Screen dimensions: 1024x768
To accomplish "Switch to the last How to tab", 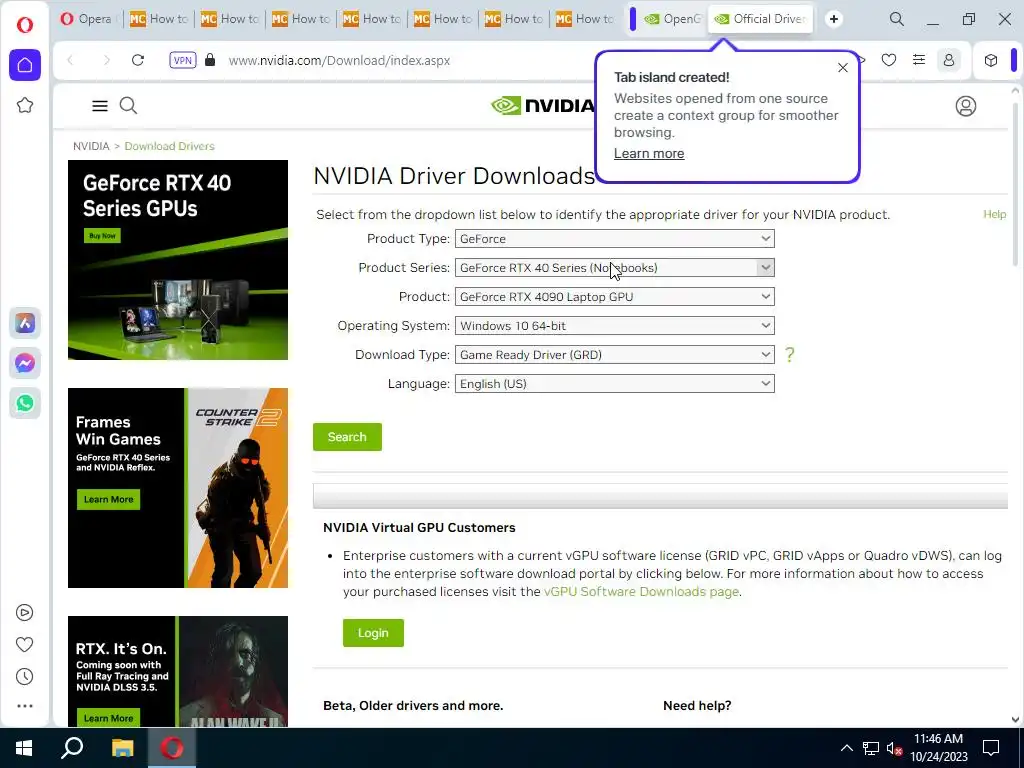I will pos(585,19).
